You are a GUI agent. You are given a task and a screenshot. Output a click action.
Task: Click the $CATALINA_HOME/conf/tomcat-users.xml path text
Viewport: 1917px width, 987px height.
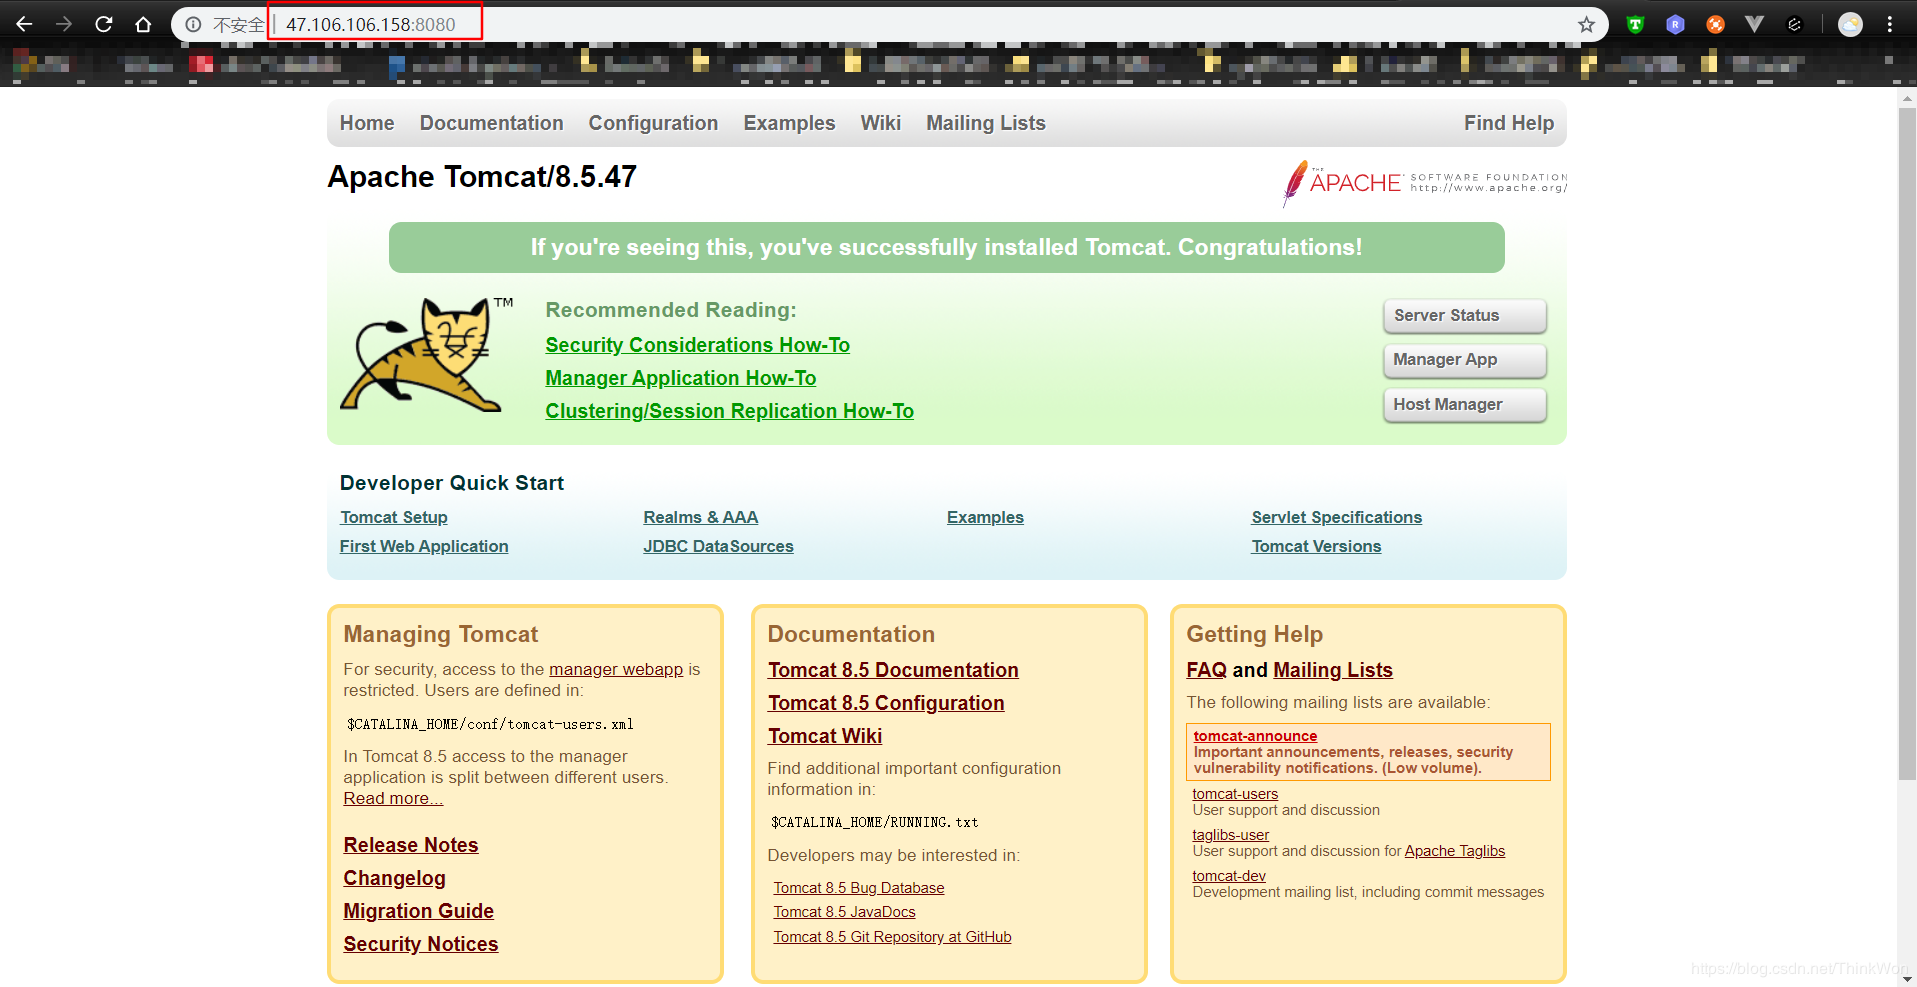[x=490, y=724]
